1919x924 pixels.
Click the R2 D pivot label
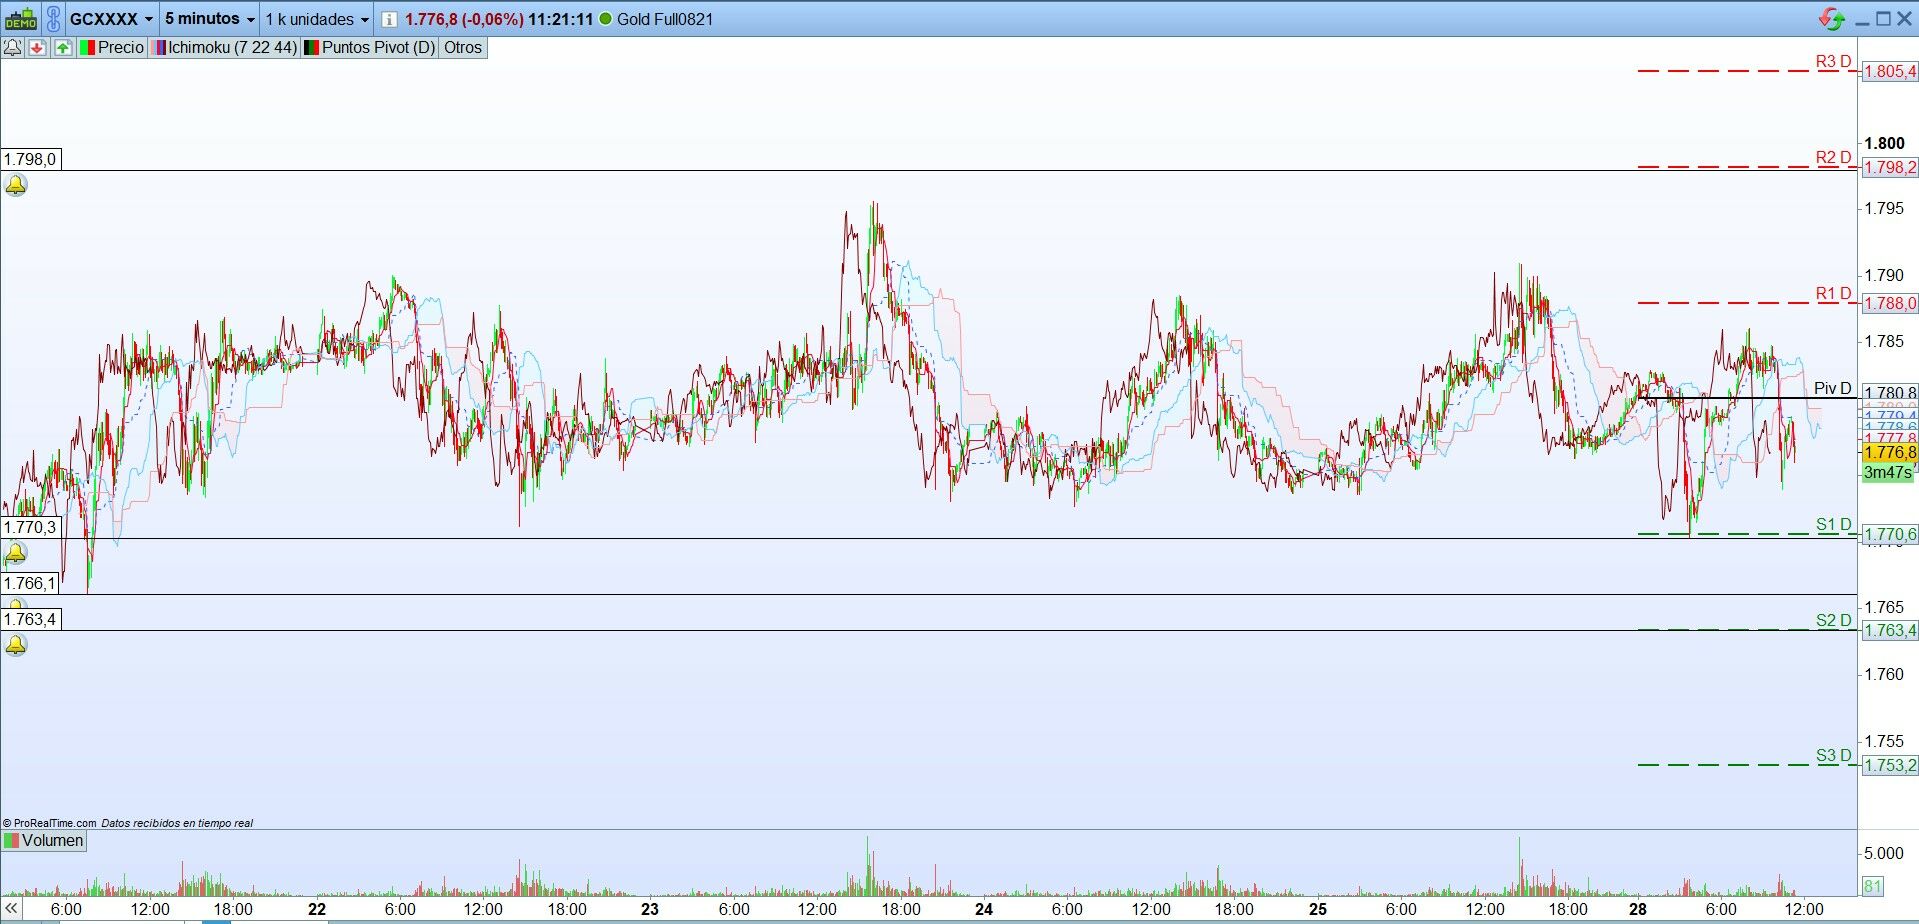[x=1834, y=157]
